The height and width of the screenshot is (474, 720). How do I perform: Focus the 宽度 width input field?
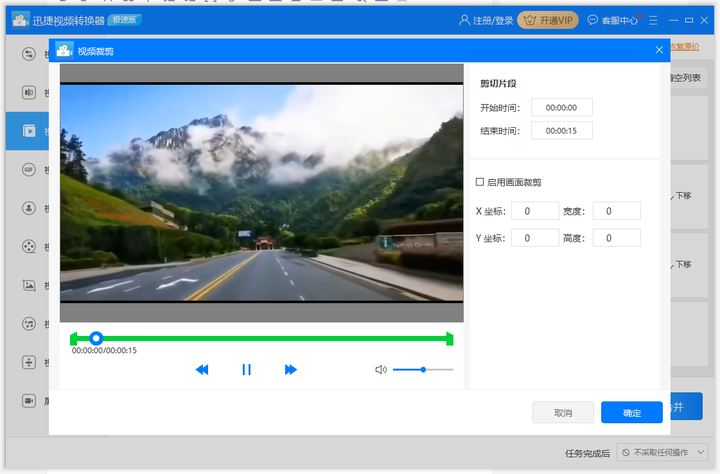pyautogui.click(x=617, y=211)
